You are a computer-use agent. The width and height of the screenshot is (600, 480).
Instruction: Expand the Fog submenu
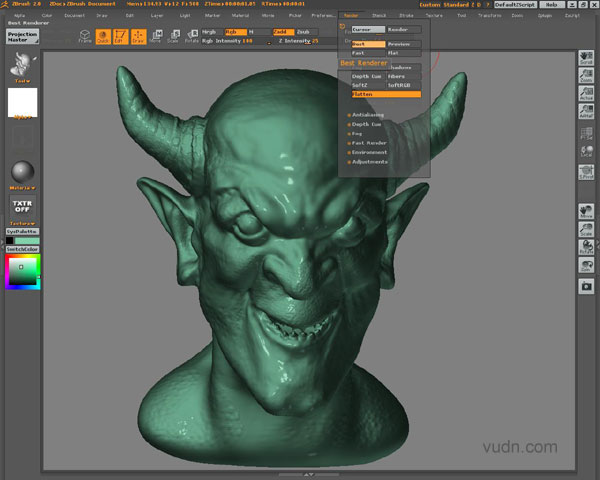pyautogui.click(x=354, y=134)
